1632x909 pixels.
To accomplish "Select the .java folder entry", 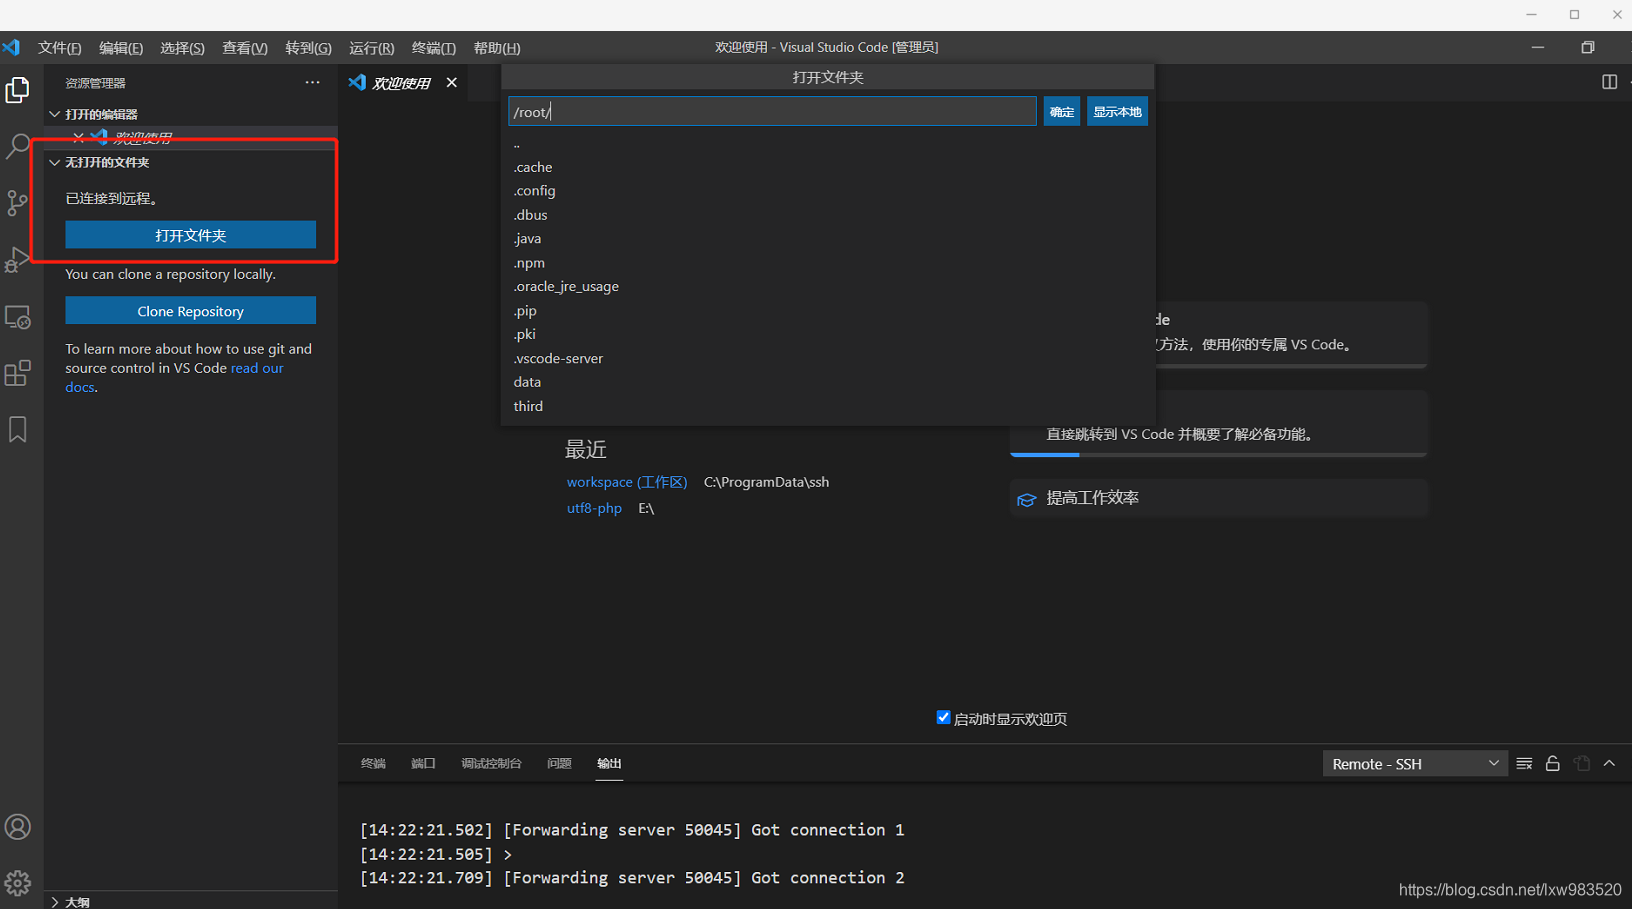I will click(828, 239).
